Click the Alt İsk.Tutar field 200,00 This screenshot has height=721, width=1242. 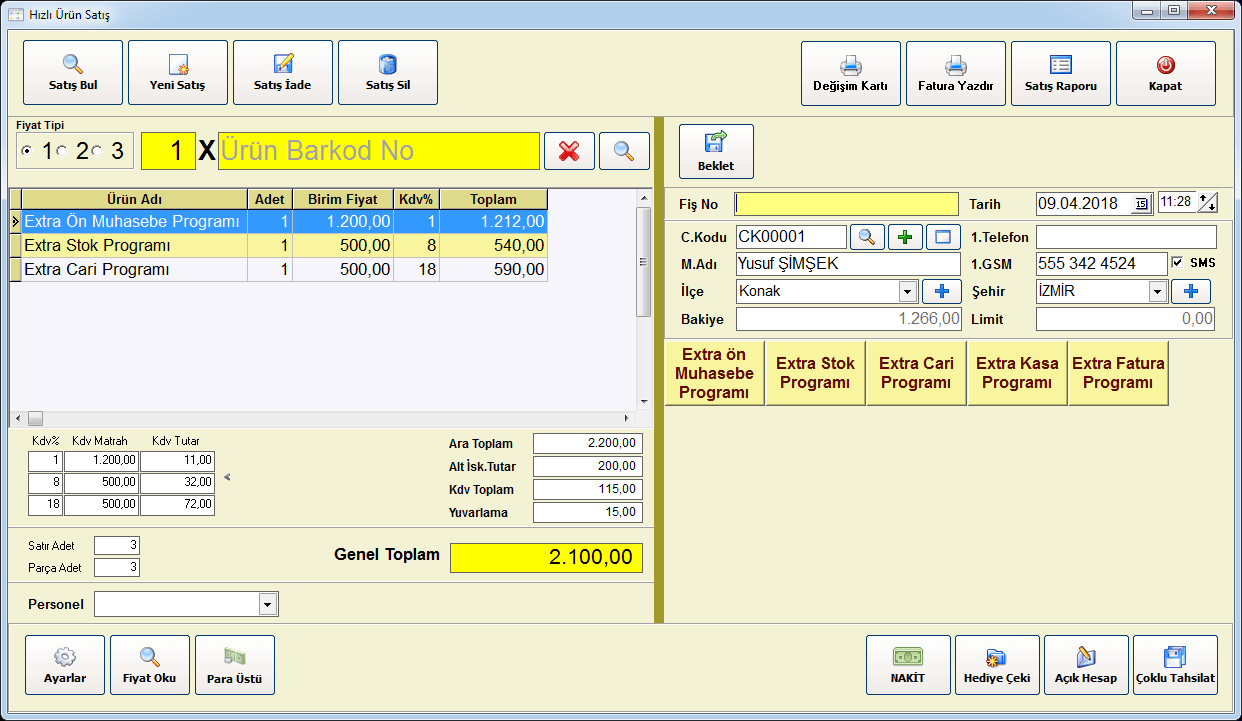pos(588,466)
